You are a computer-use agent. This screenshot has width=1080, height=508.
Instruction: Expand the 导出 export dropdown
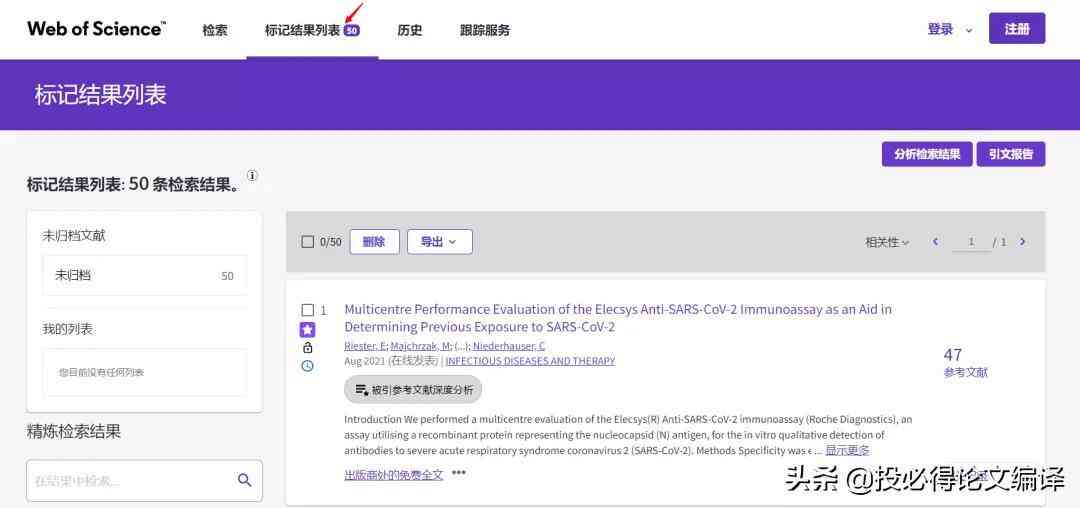[x=439, y=242]
